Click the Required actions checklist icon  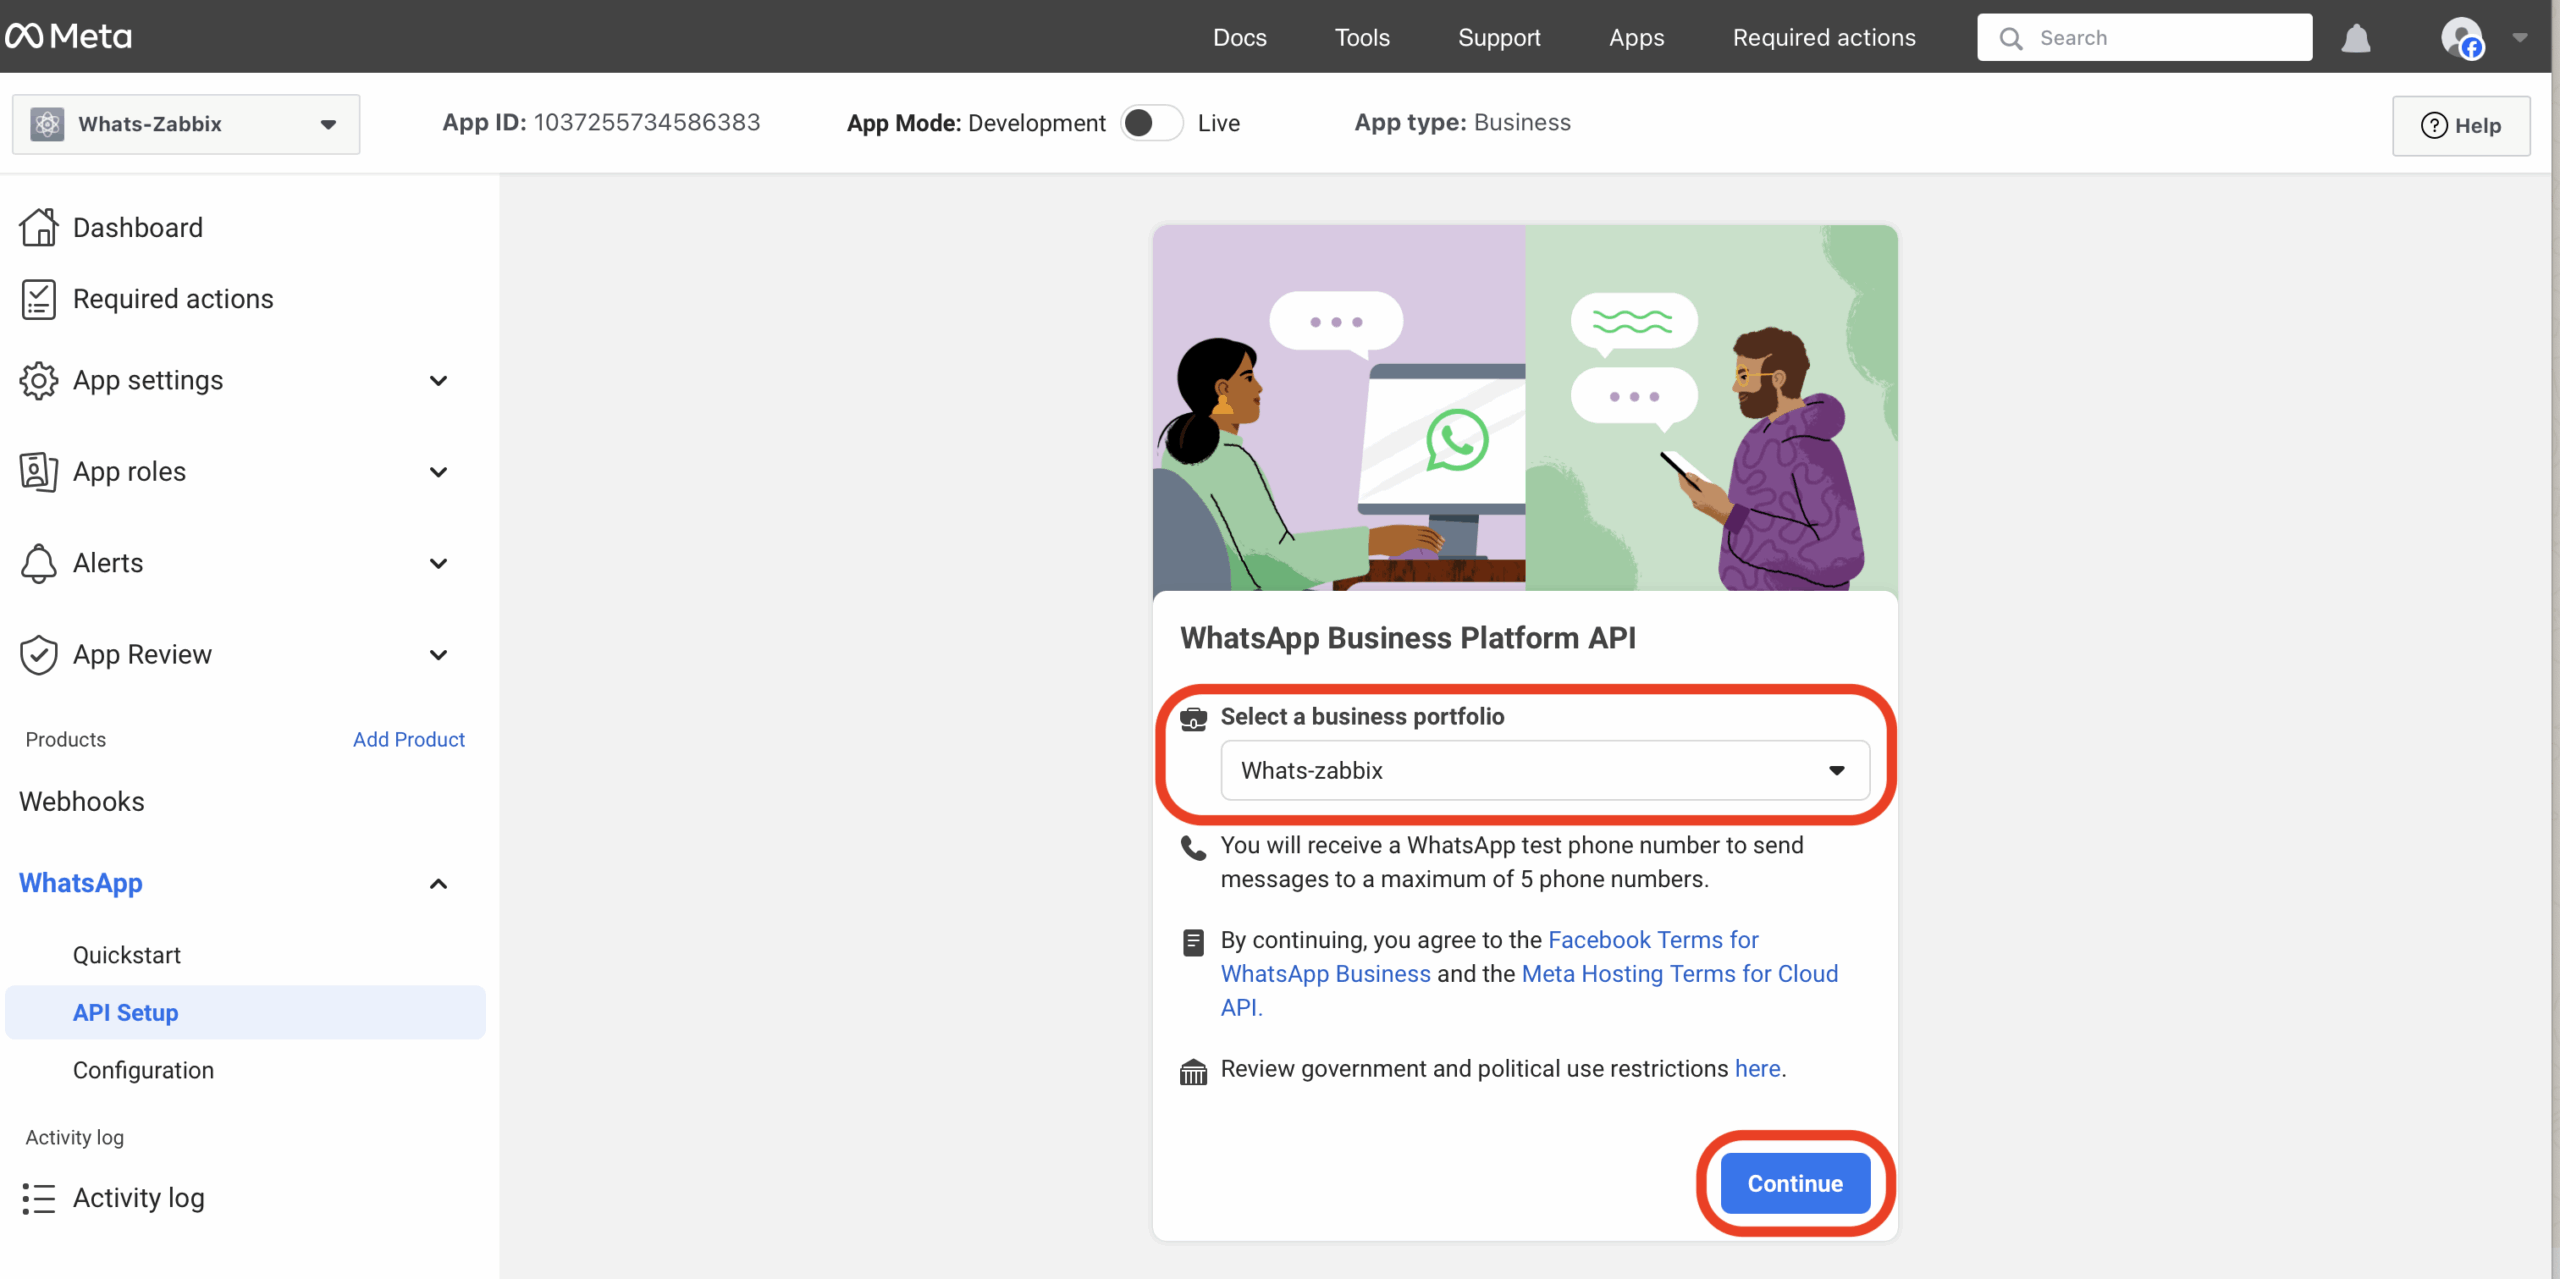point(38,299)
